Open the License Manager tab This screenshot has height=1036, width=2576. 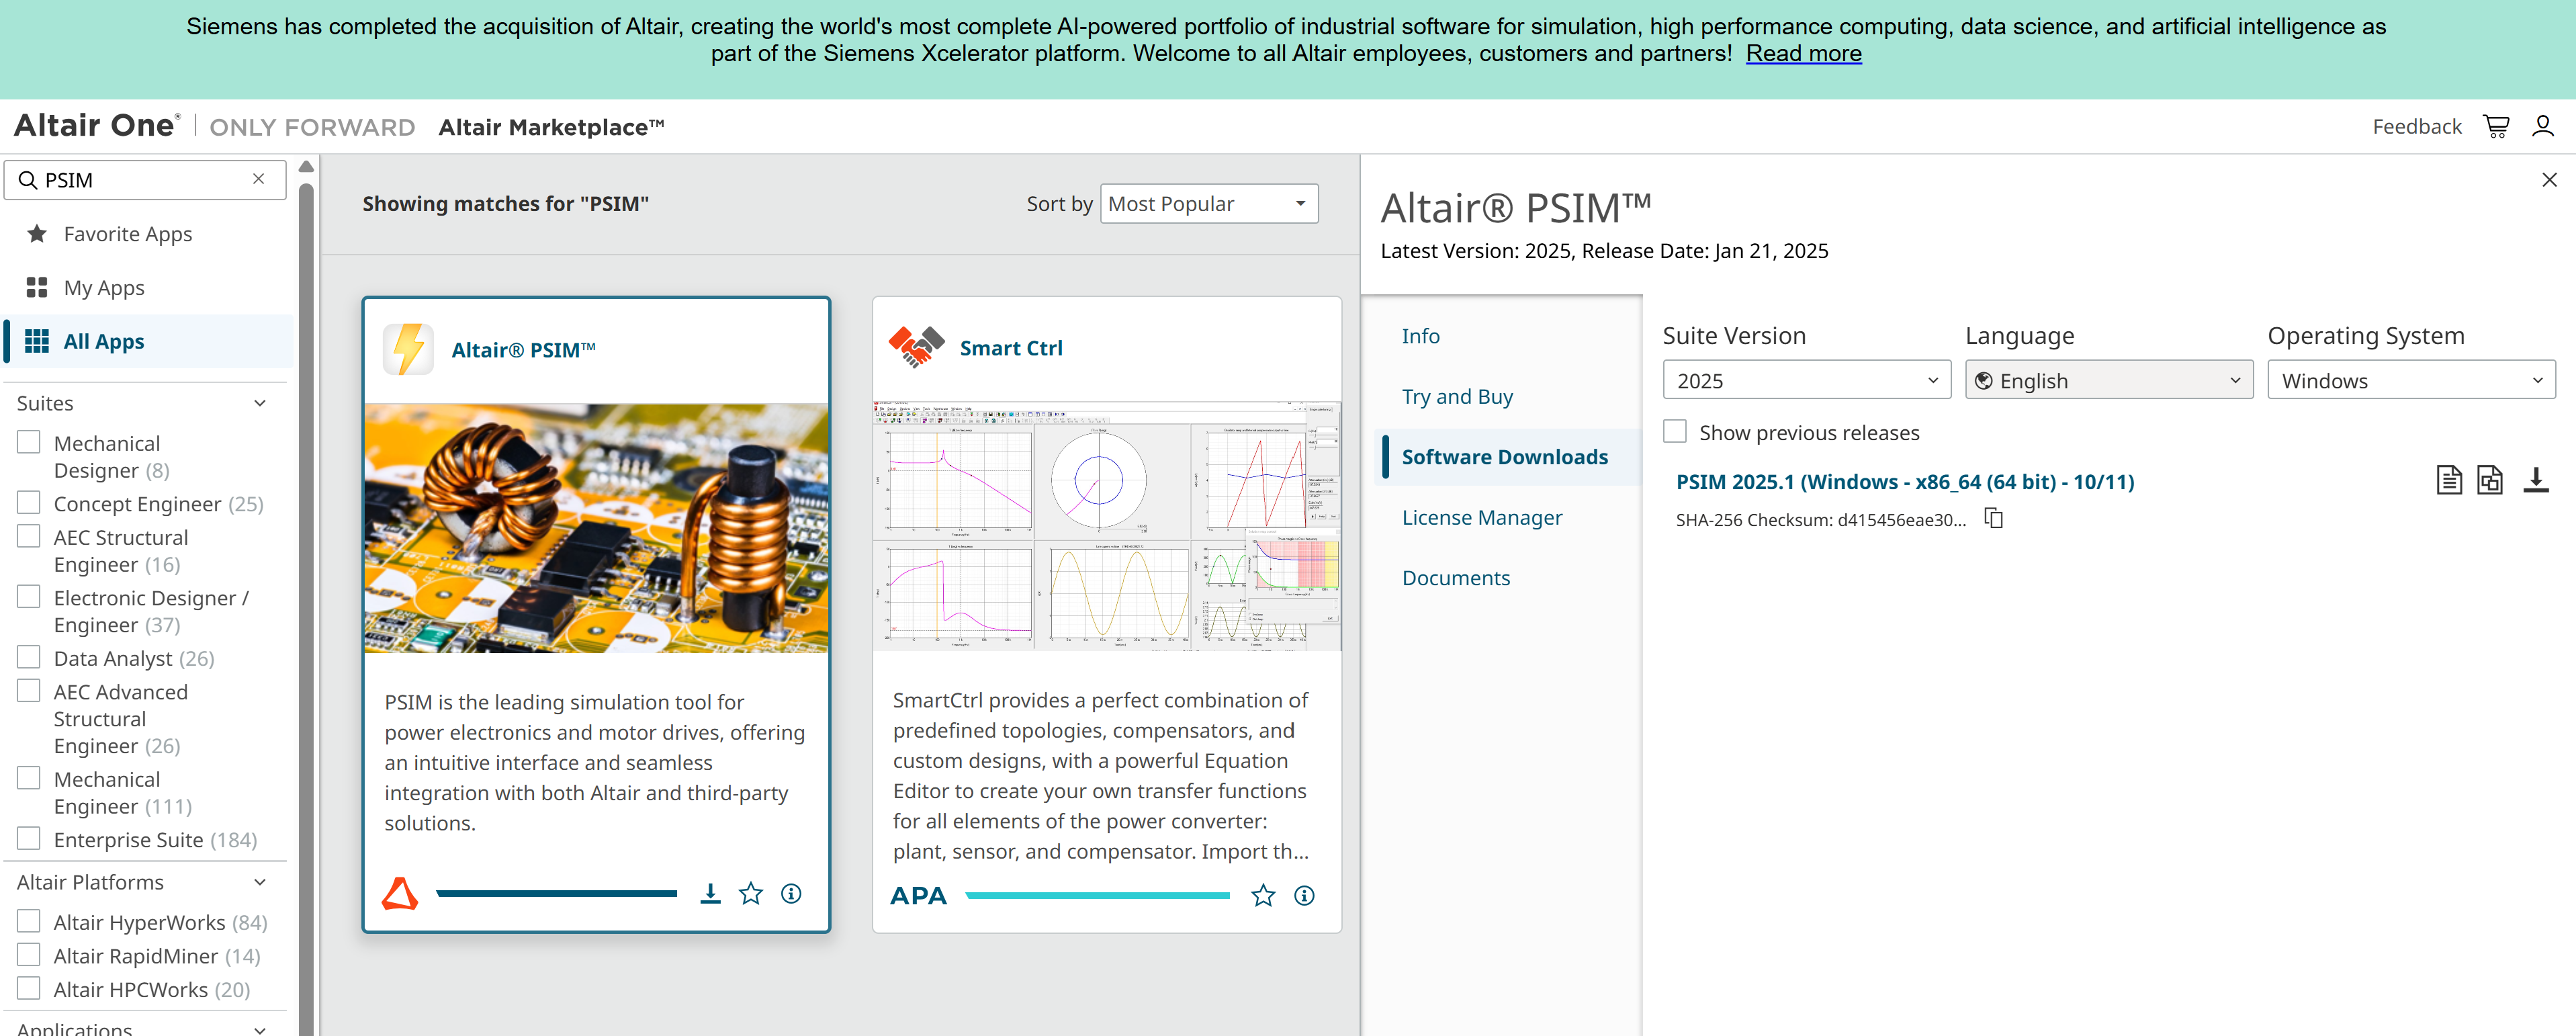point(1481,518)
